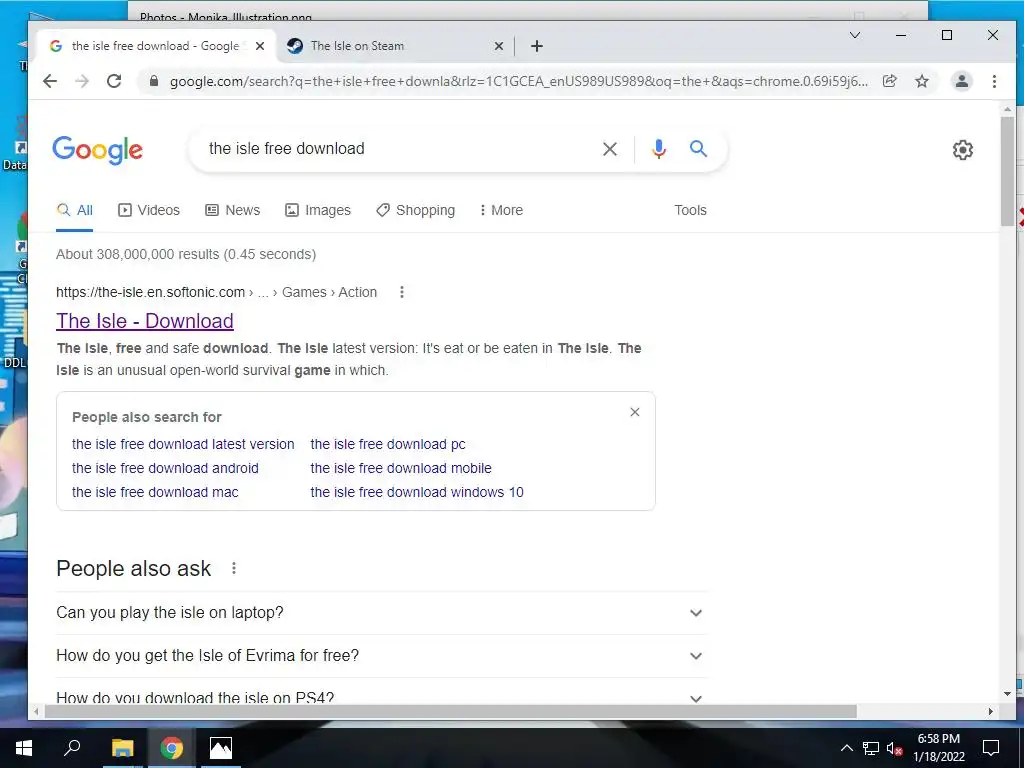This screenshot has width=1024, height=768.
Task: Open Photos app from taskbar
Action: (x=221, y=748)
